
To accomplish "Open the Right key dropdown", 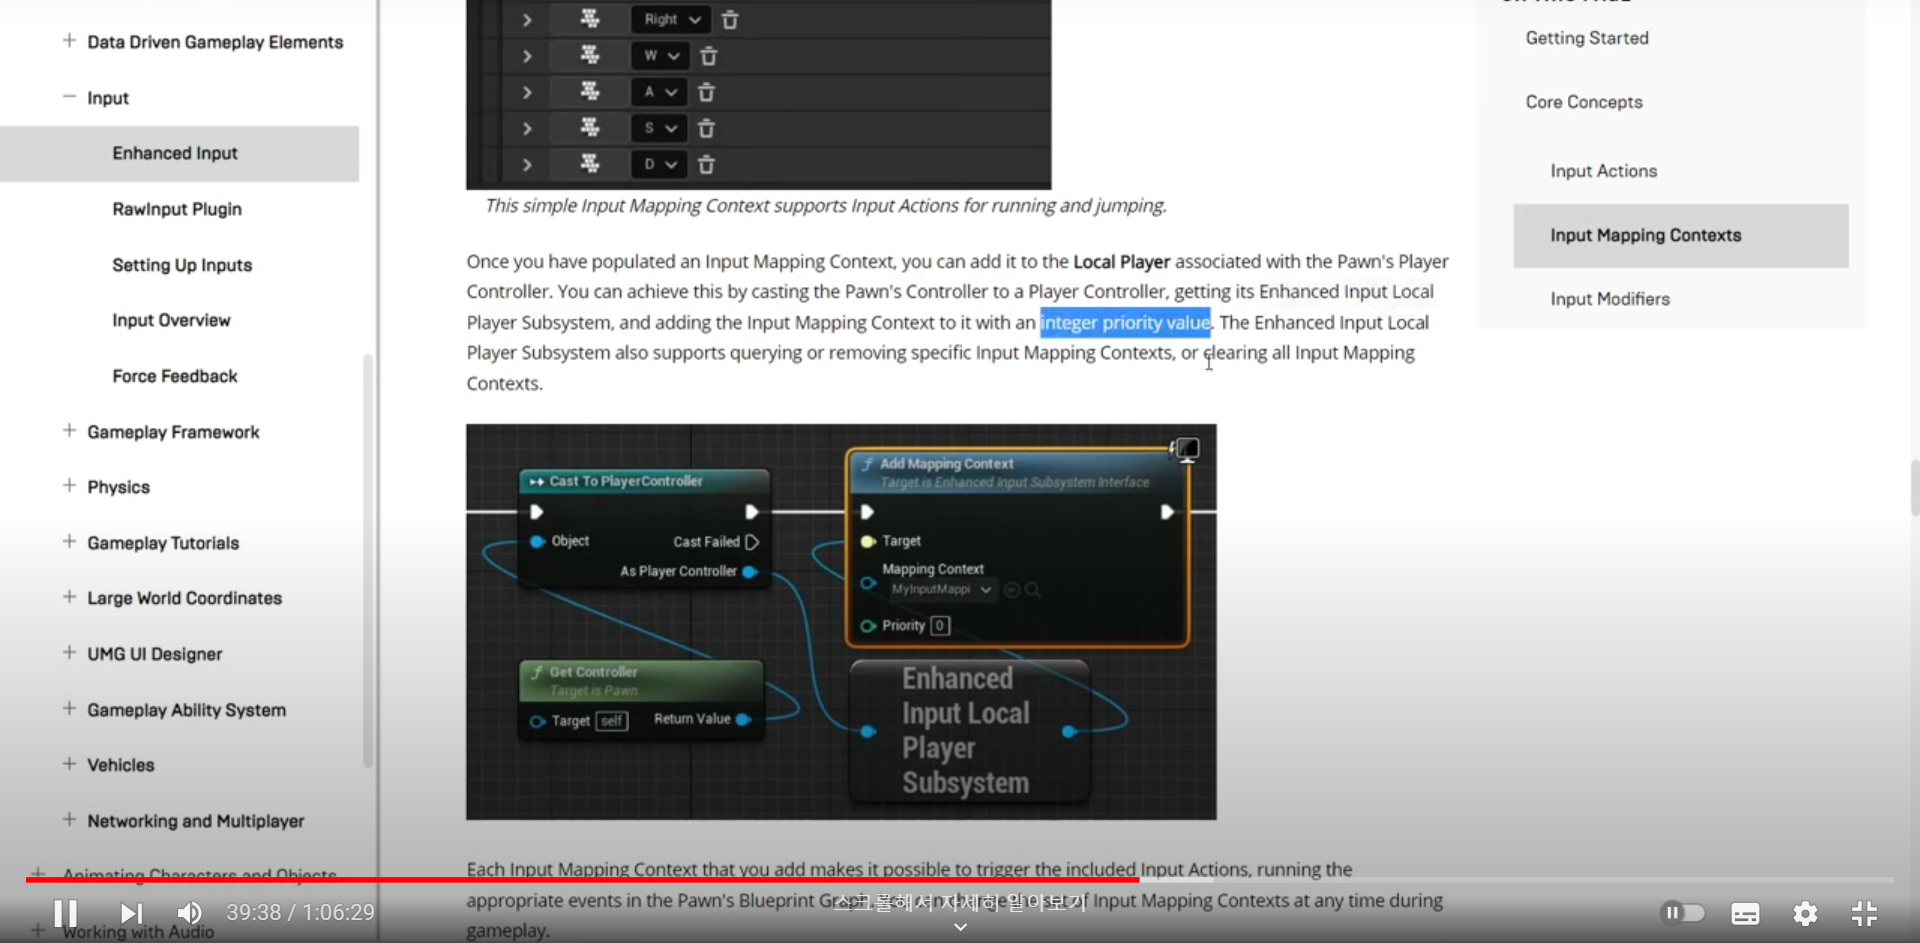I will point(671,20).
